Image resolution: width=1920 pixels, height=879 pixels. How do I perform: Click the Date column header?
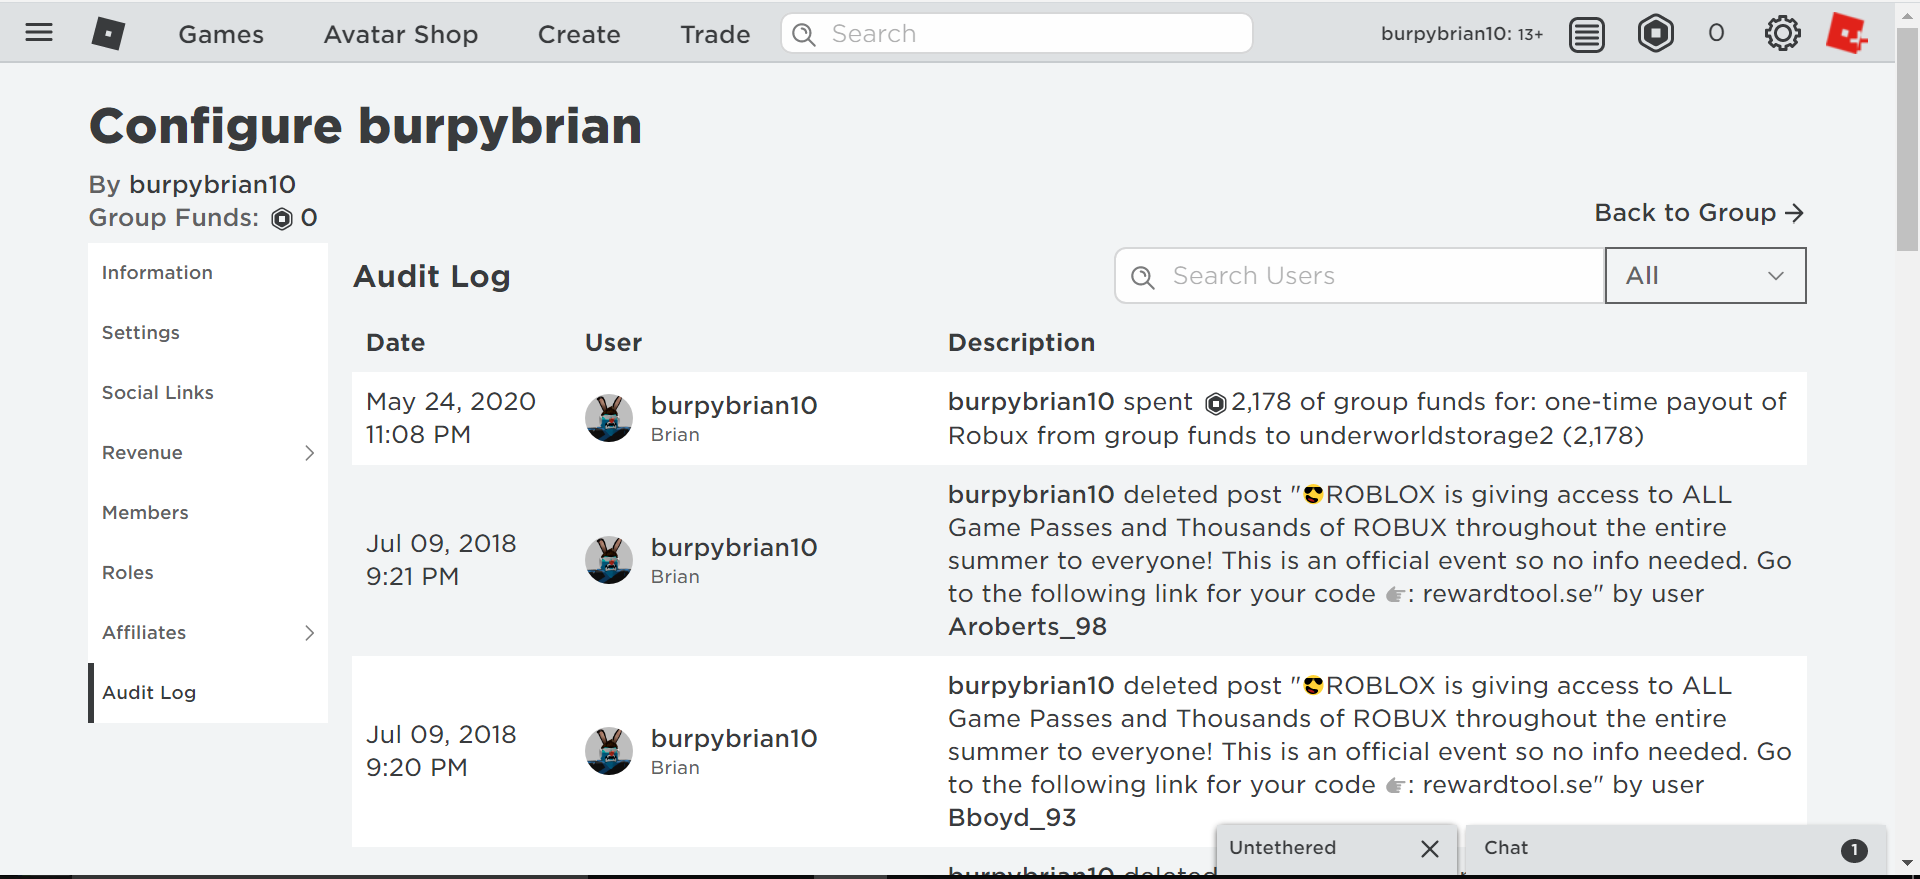(x=395, y=343)
